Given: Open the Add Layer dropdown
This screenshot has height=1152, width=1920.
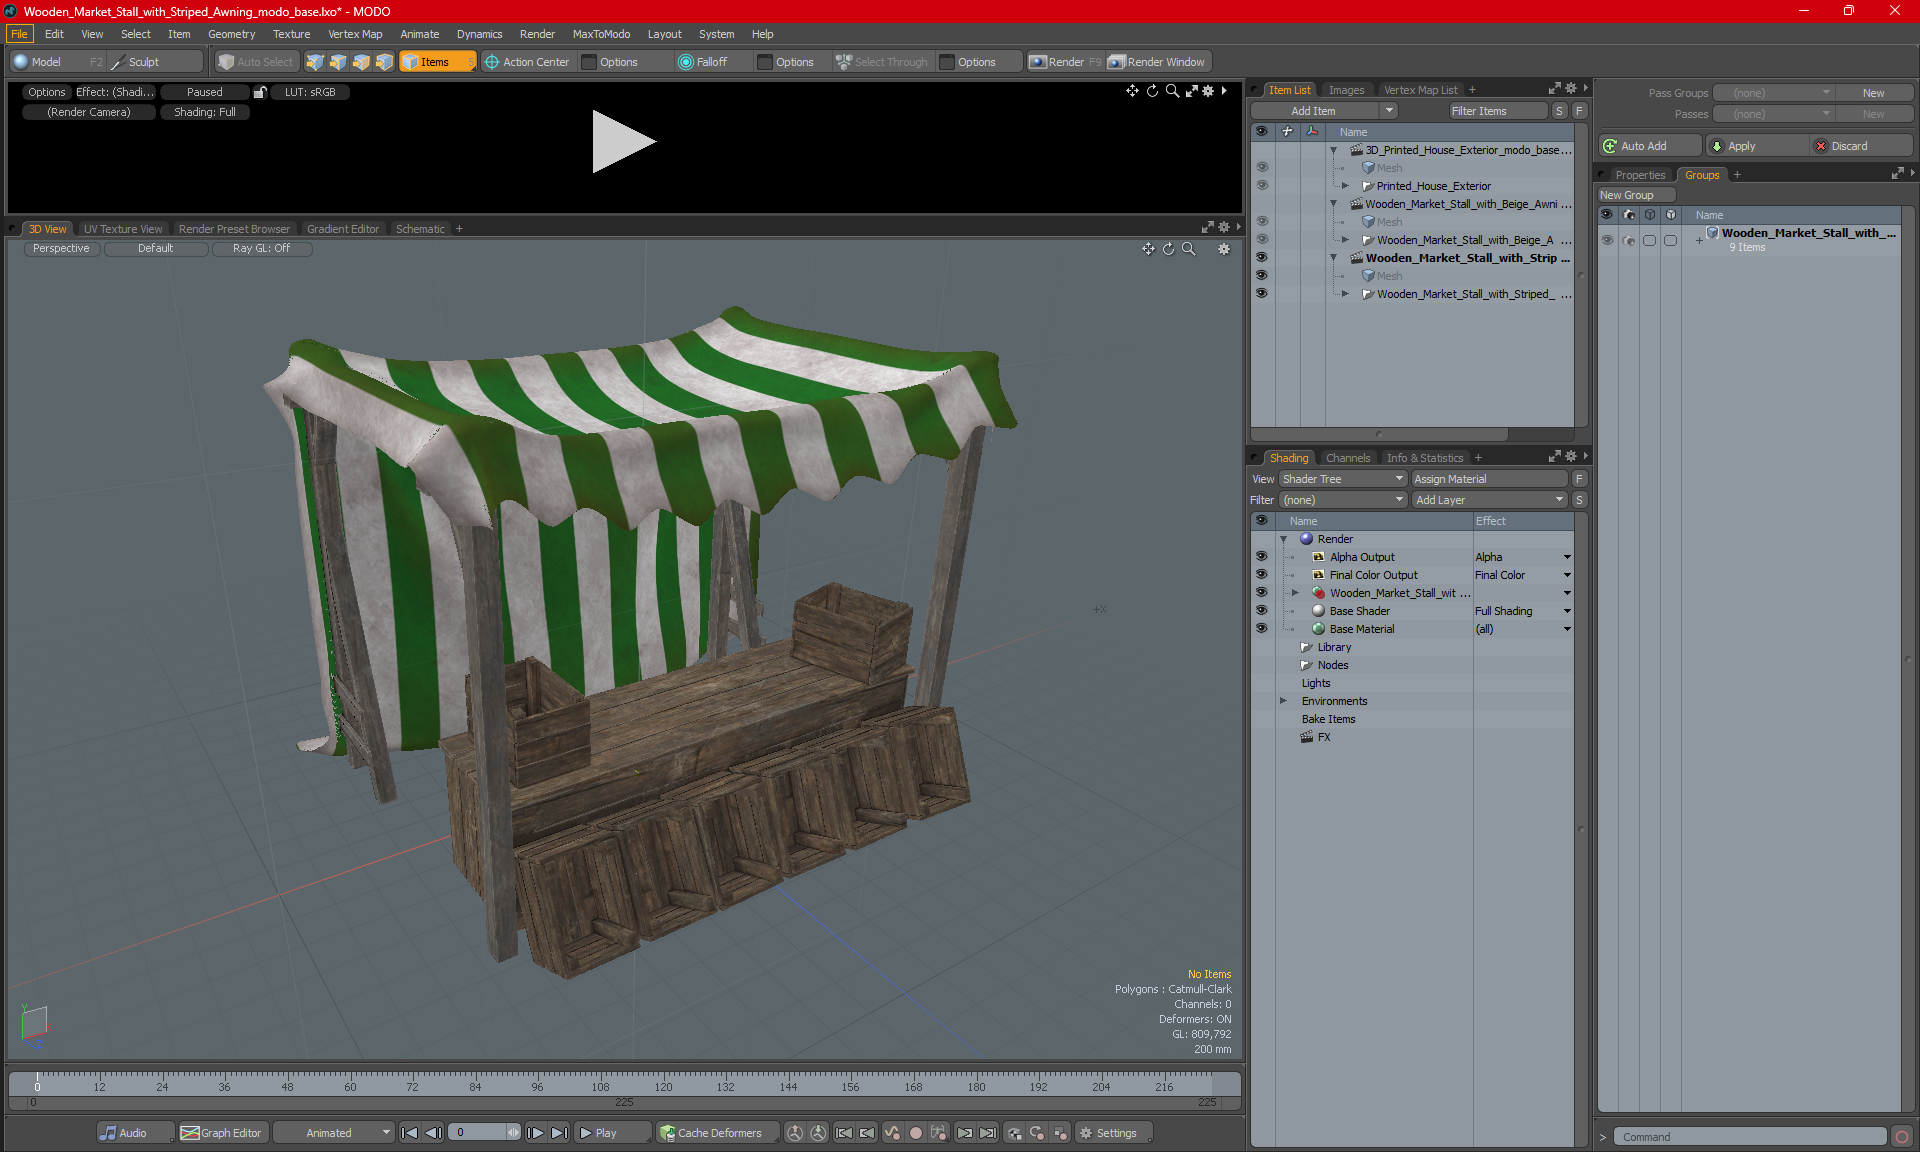Looking at the screenshot, I should point(1488,500).
